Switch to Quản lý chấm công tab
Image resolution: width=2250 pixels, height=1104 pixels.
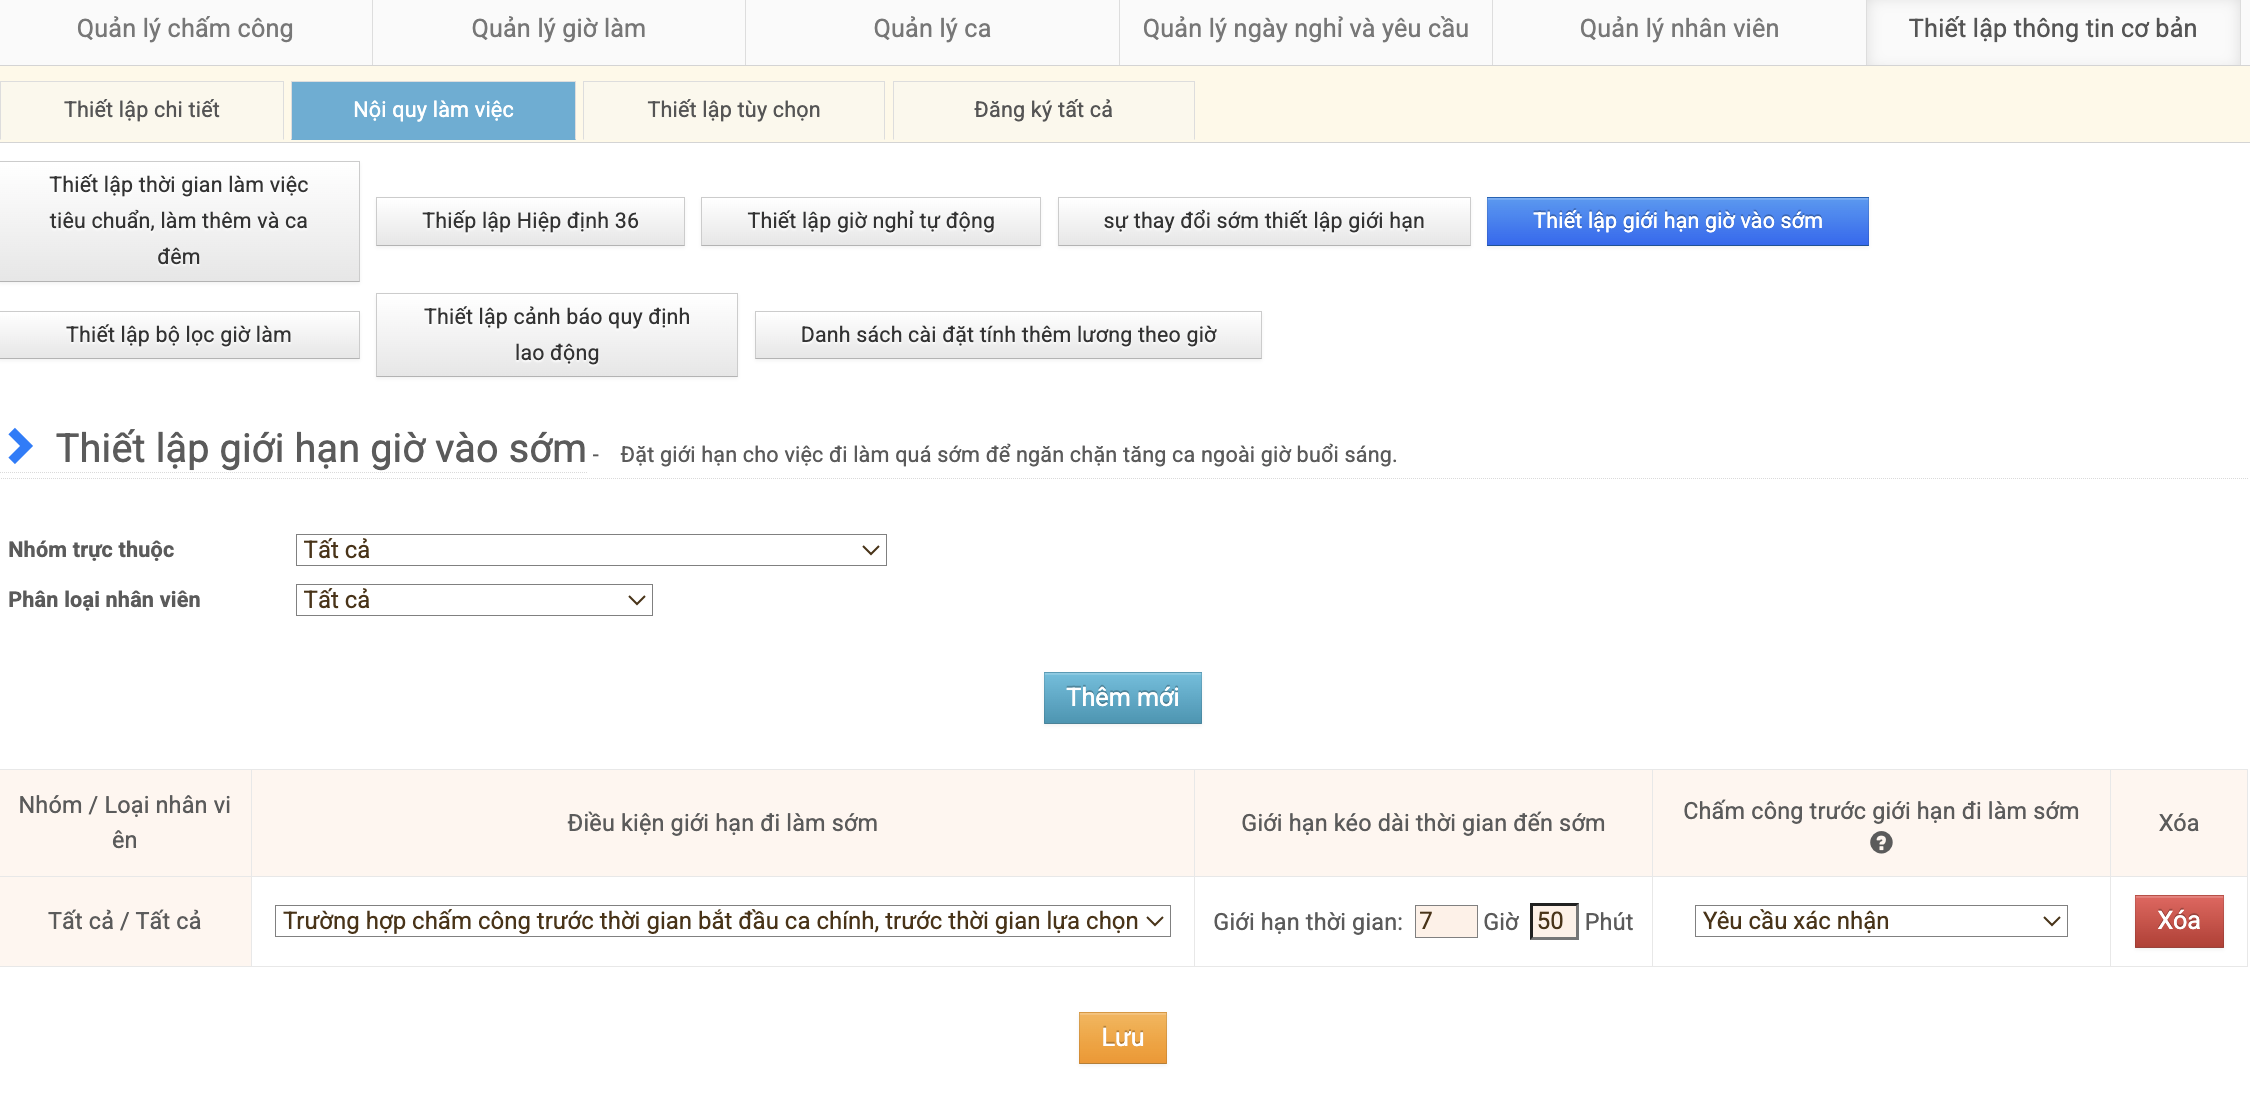(185, 29)
